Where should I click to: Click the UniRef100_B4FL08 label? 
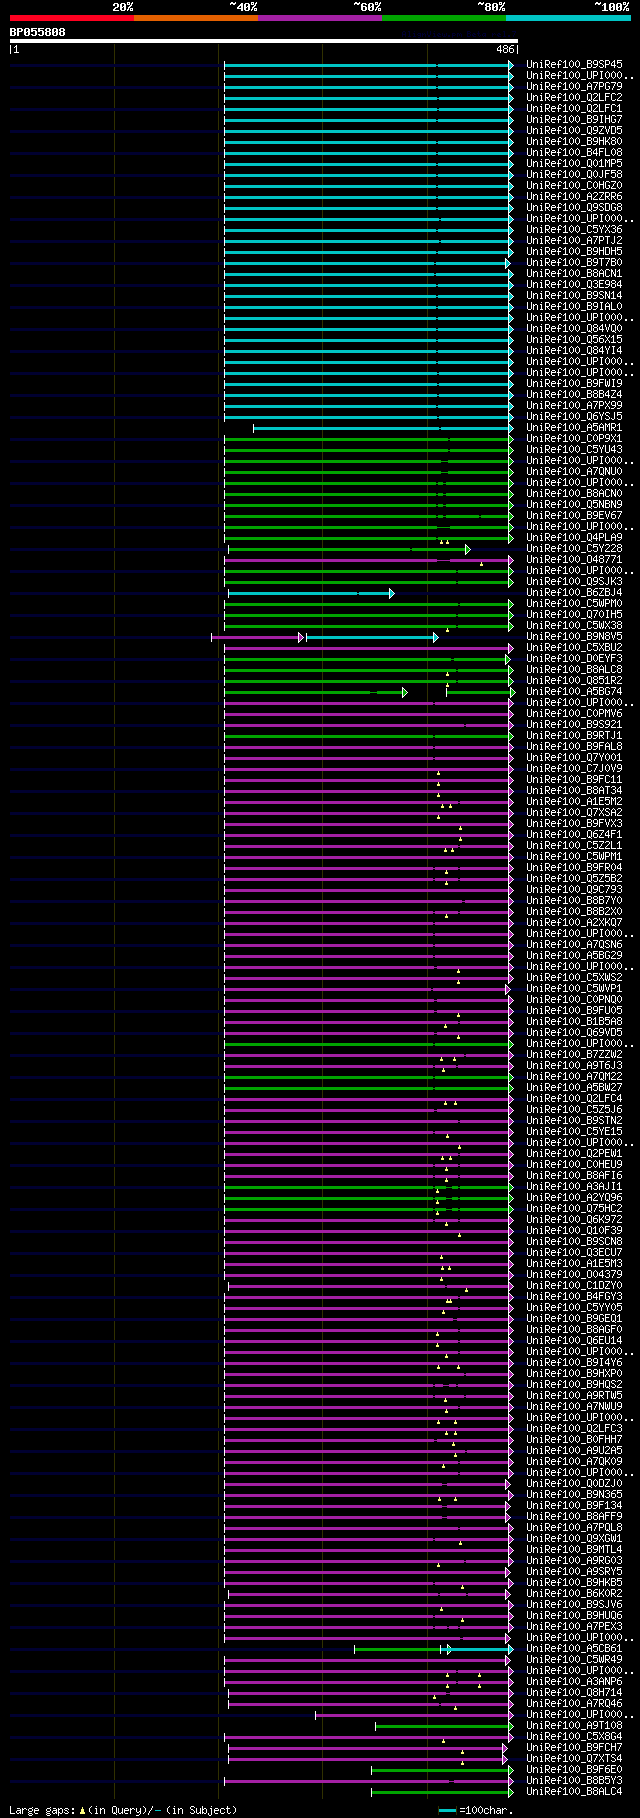pyautogui.click(x=574, y=152)
